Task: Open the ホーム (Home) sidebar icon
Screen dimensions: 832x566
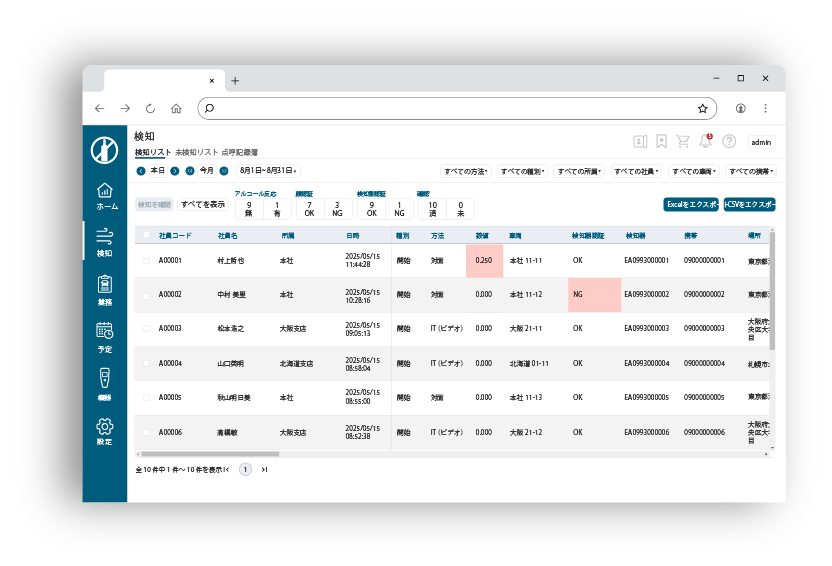Action: (106, 196)
